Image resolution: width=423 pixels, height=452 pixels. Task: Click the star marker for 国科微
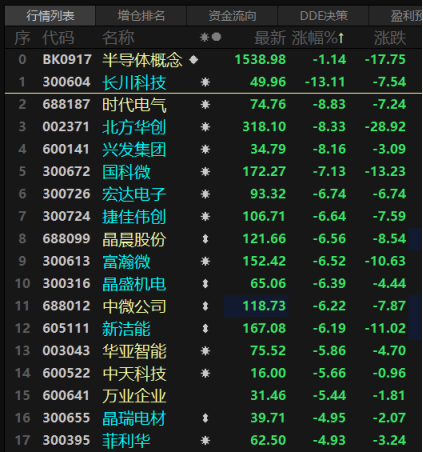[205, 171]
